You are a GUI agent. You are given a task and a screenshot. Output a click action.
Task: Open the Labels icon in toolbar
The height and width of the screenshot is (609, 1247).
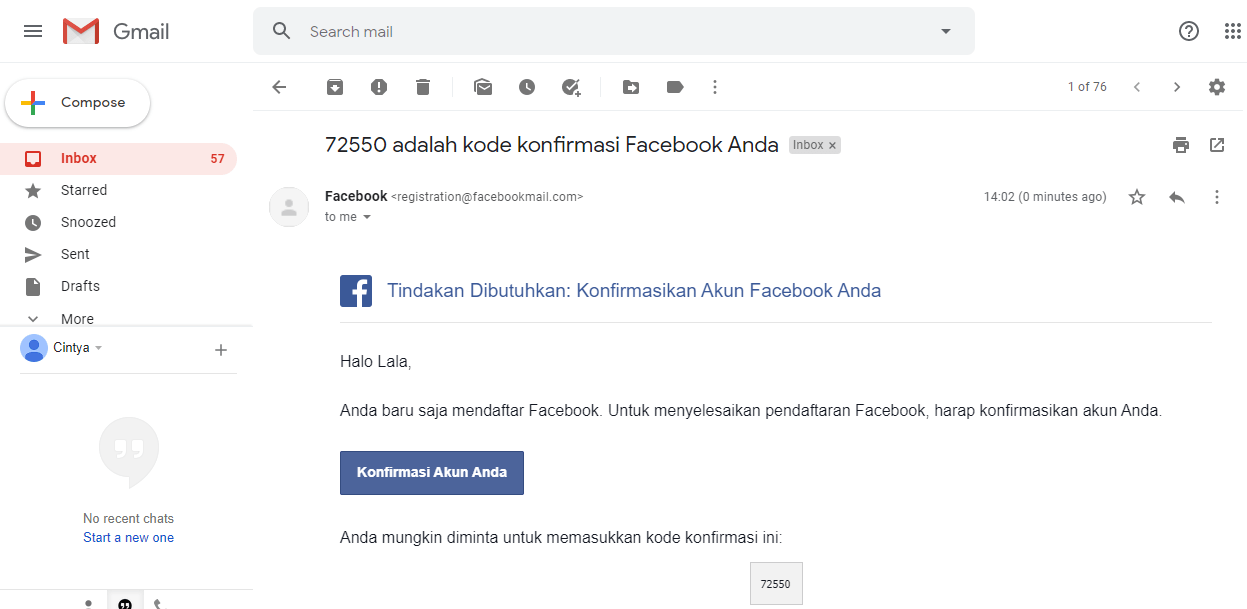click(675, 87)
